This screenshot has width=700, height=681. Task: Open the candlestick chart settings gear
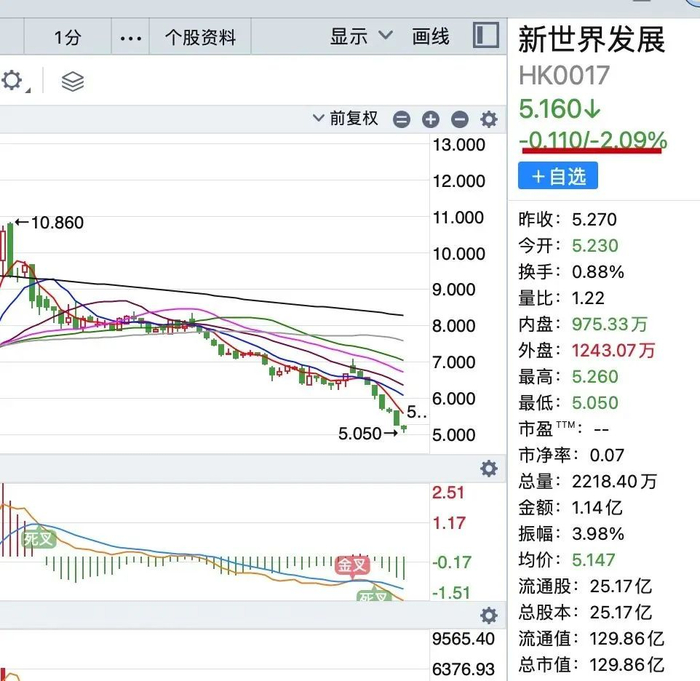(x=489, y=119)
